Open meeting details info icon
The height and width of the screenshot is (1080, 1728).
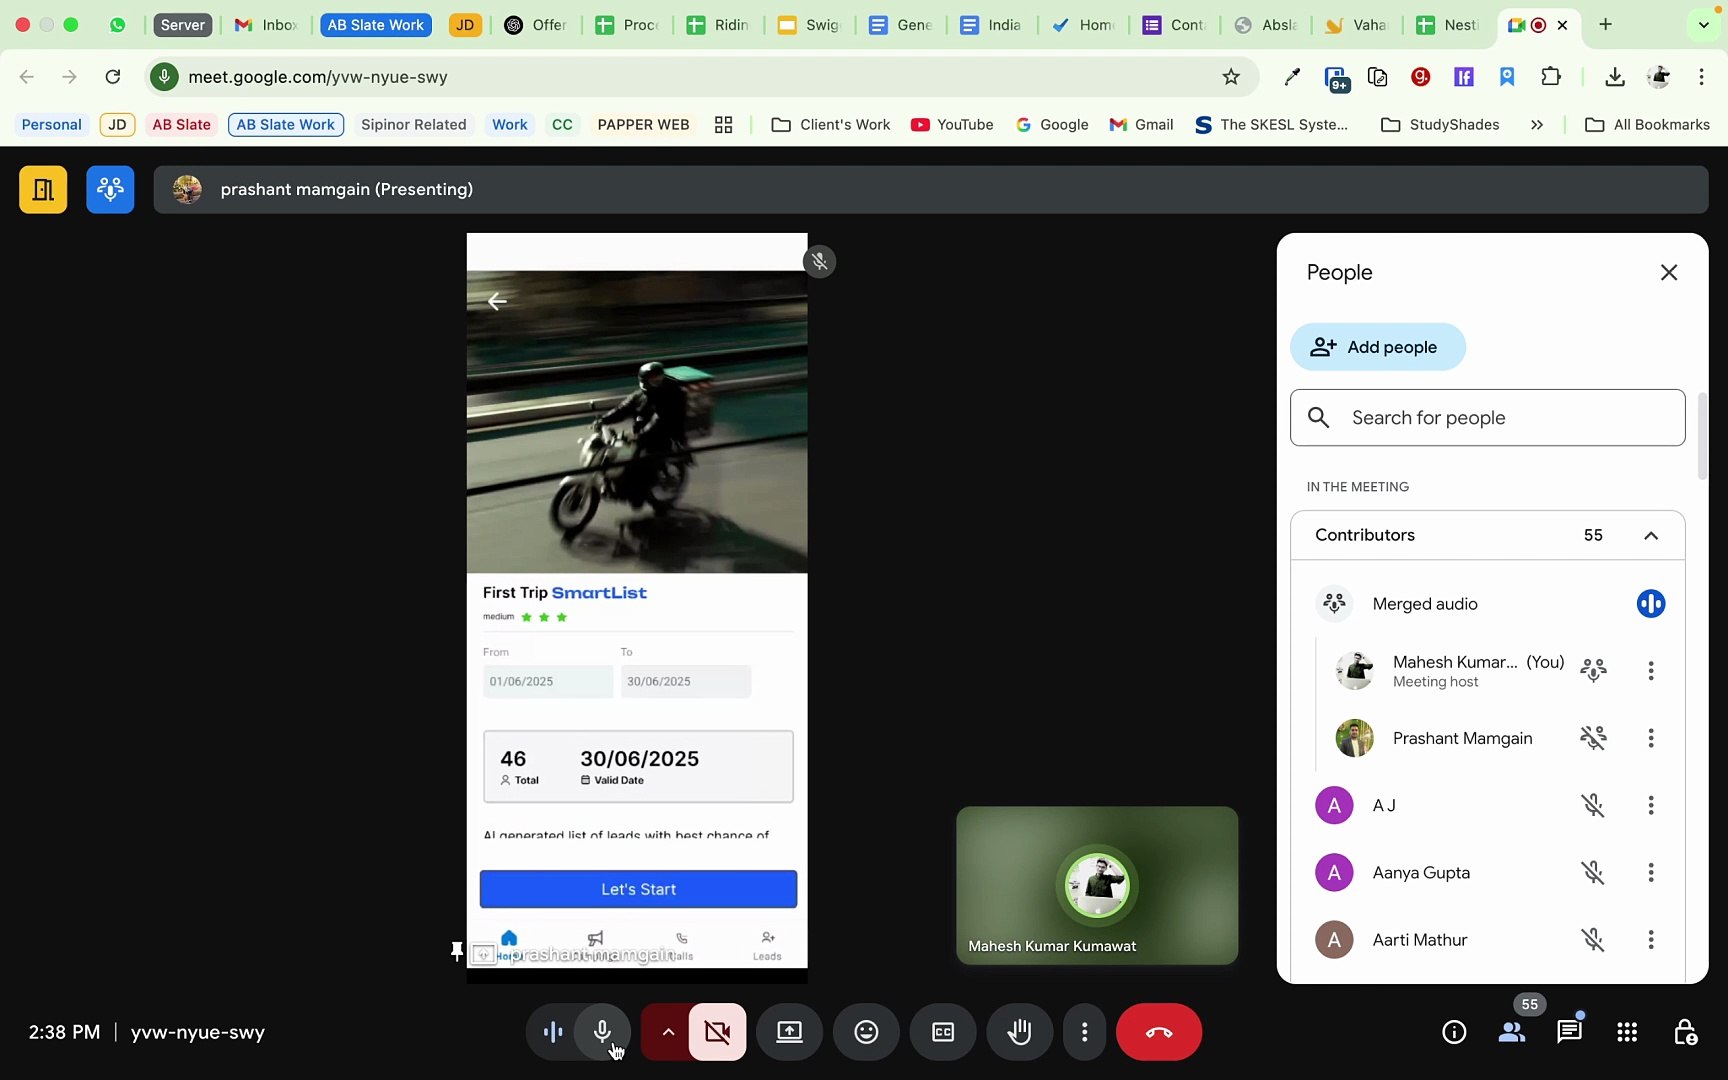(x=1454, y=1032)
